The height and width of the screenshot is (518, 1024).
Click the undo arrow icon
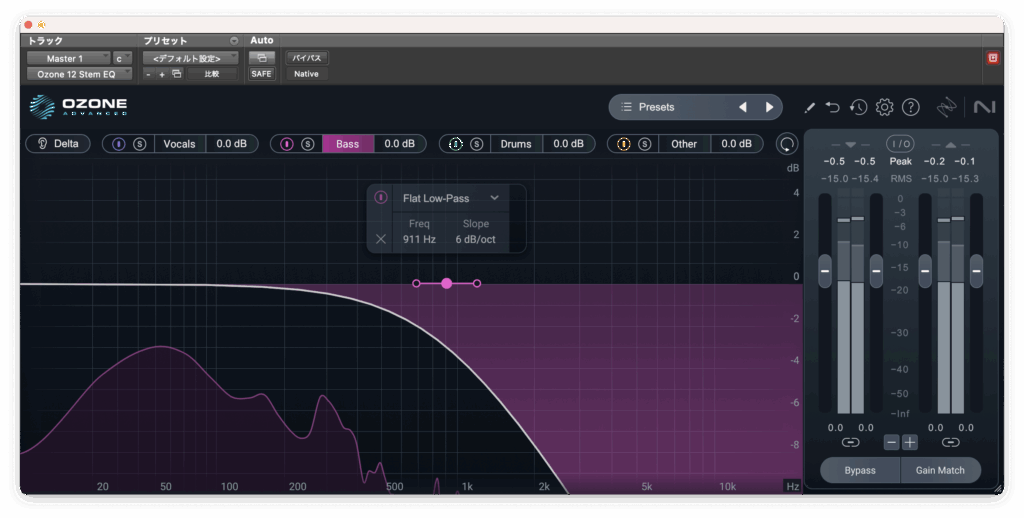tap(833, 107)
